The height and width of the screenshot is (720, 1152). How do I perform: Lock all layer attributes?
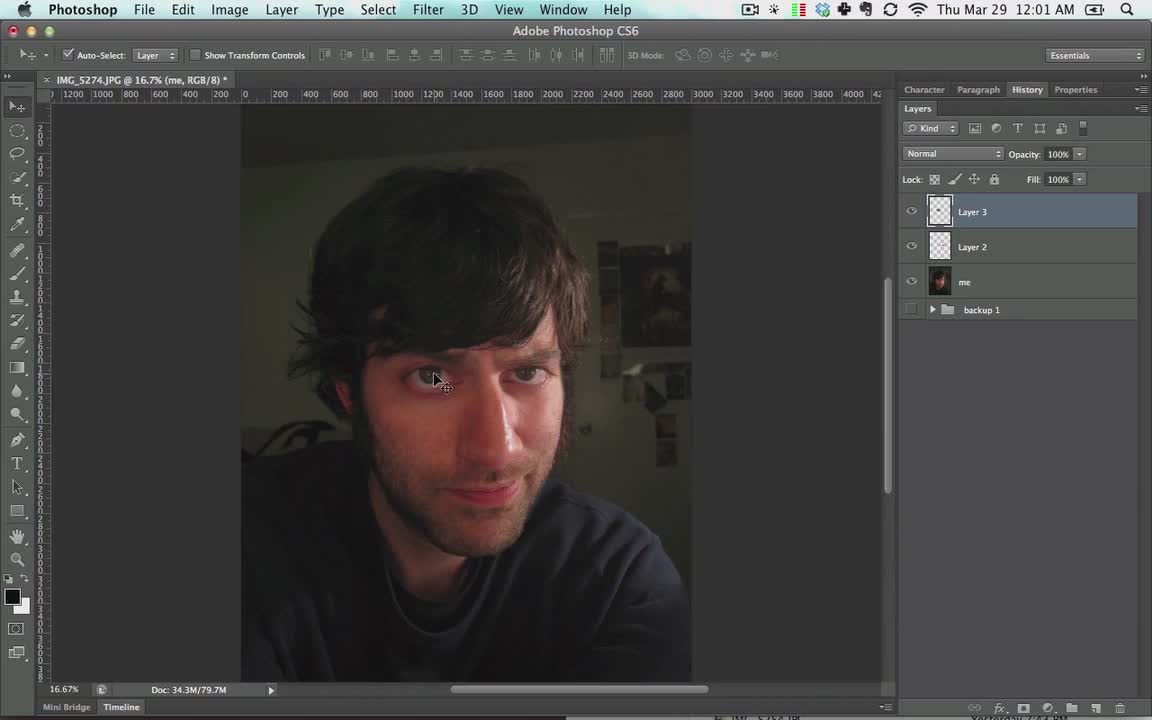(994, 179)
